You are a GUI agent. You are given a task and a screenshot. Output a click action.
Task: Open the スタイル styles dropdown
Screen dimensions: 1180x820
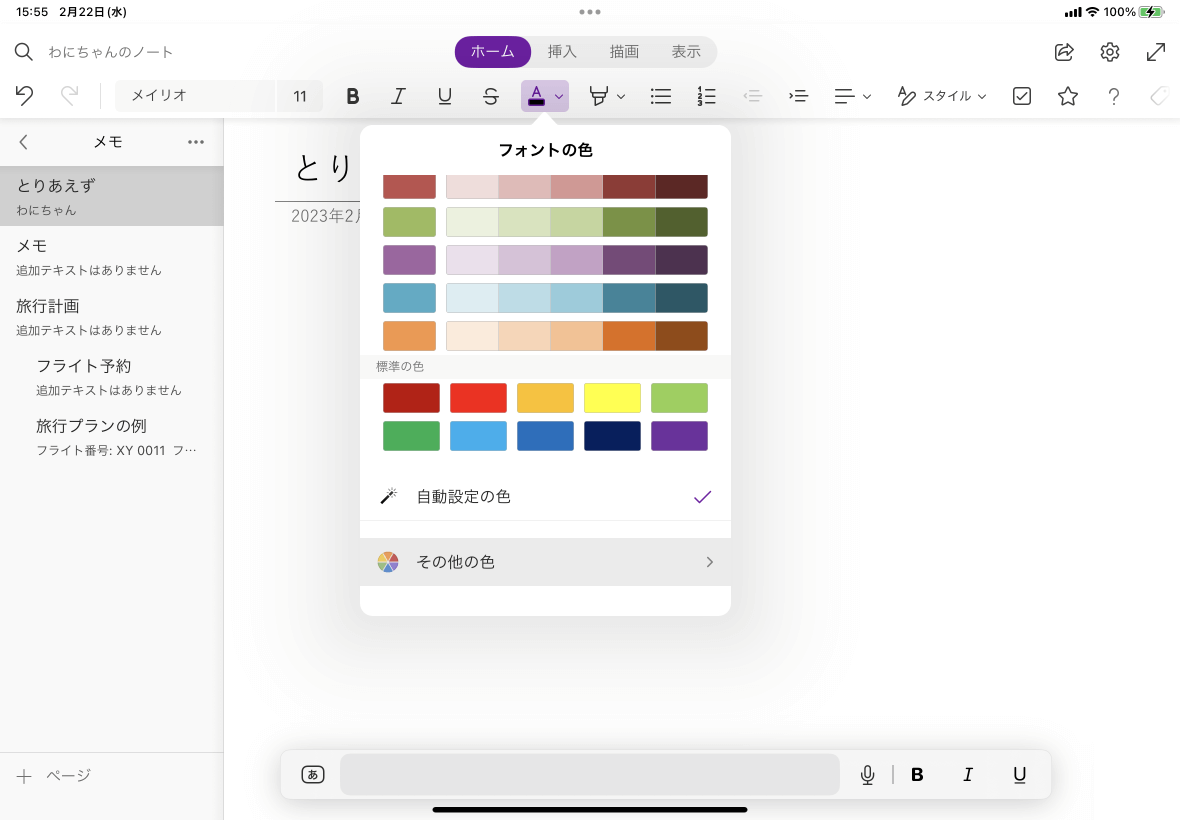click(941, 96)
